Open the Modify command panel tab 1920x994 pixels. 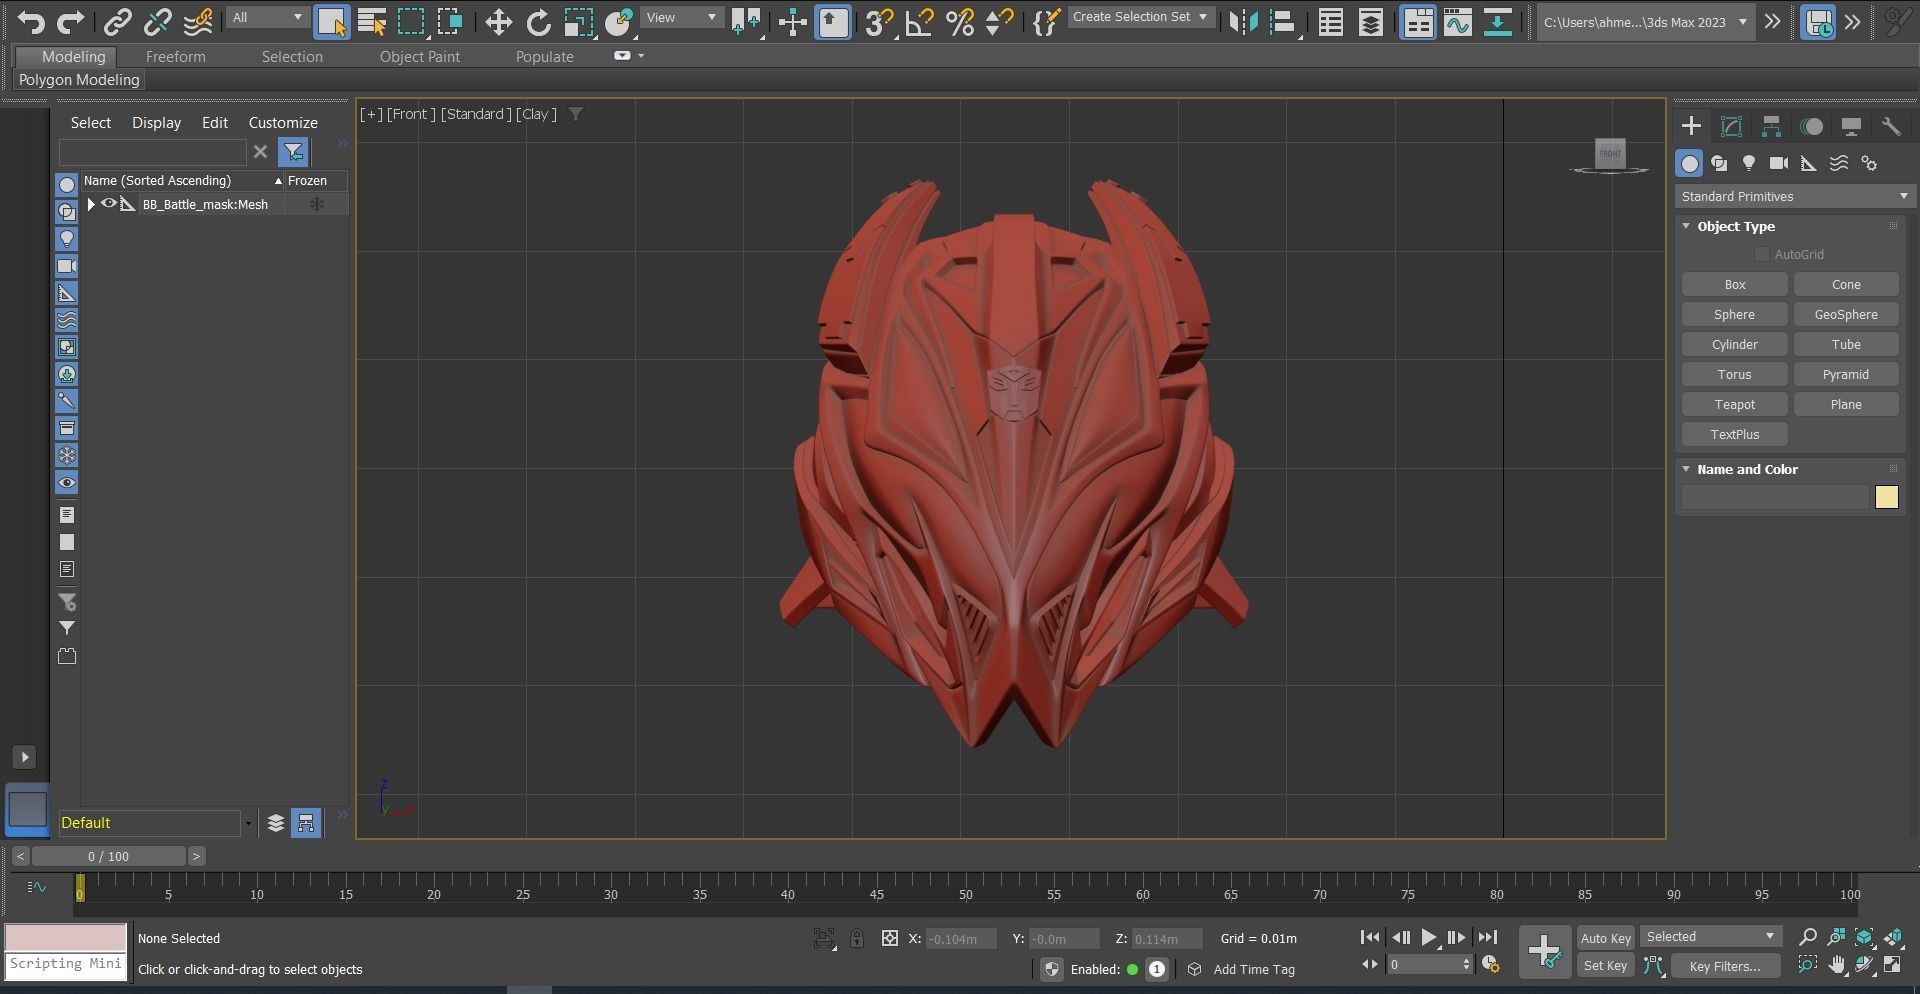click(1731, 127)
